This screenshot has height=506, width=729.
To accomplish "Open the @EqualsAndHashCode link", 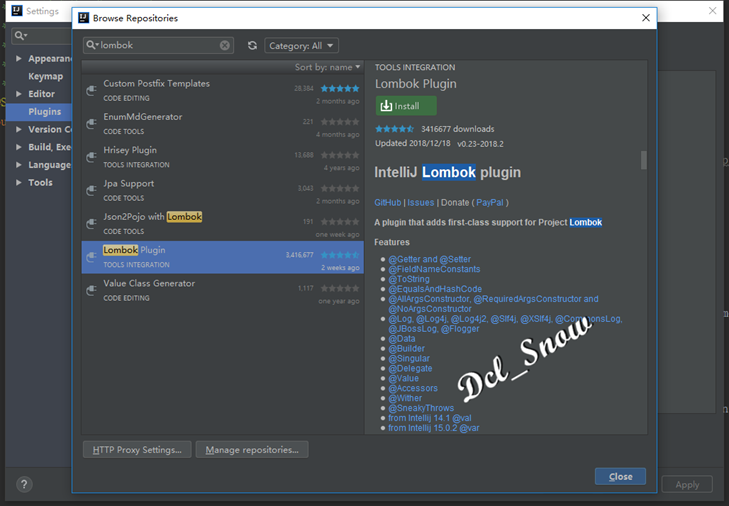I will tap(435, 289).
